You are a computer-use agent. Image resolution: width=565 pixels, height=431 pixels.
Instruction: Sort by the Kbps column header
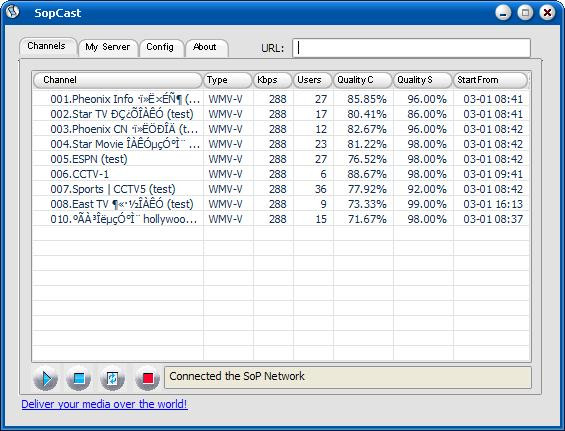coord(272,80)
